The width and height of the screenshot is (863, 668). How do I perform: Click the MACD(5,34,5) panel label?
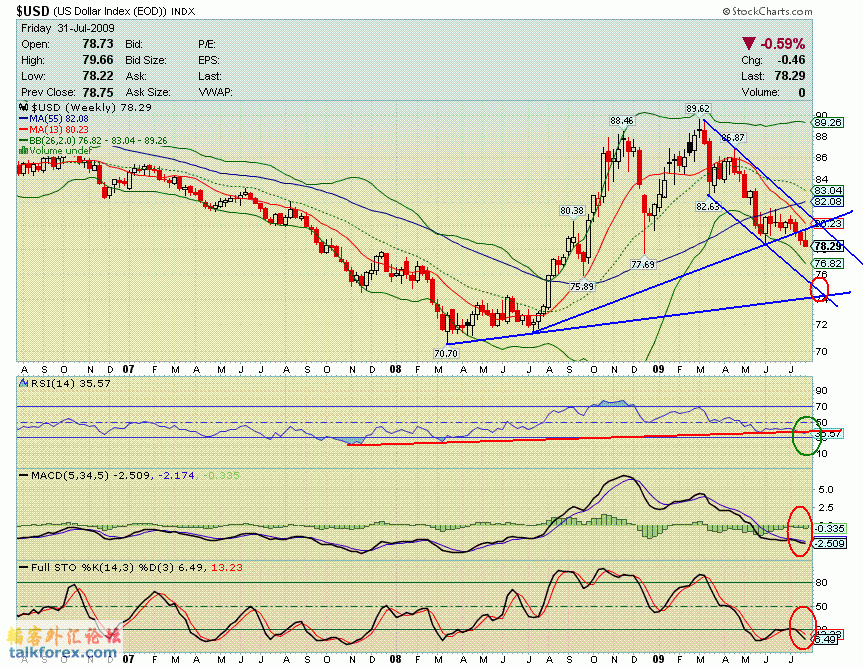(70, 475)
